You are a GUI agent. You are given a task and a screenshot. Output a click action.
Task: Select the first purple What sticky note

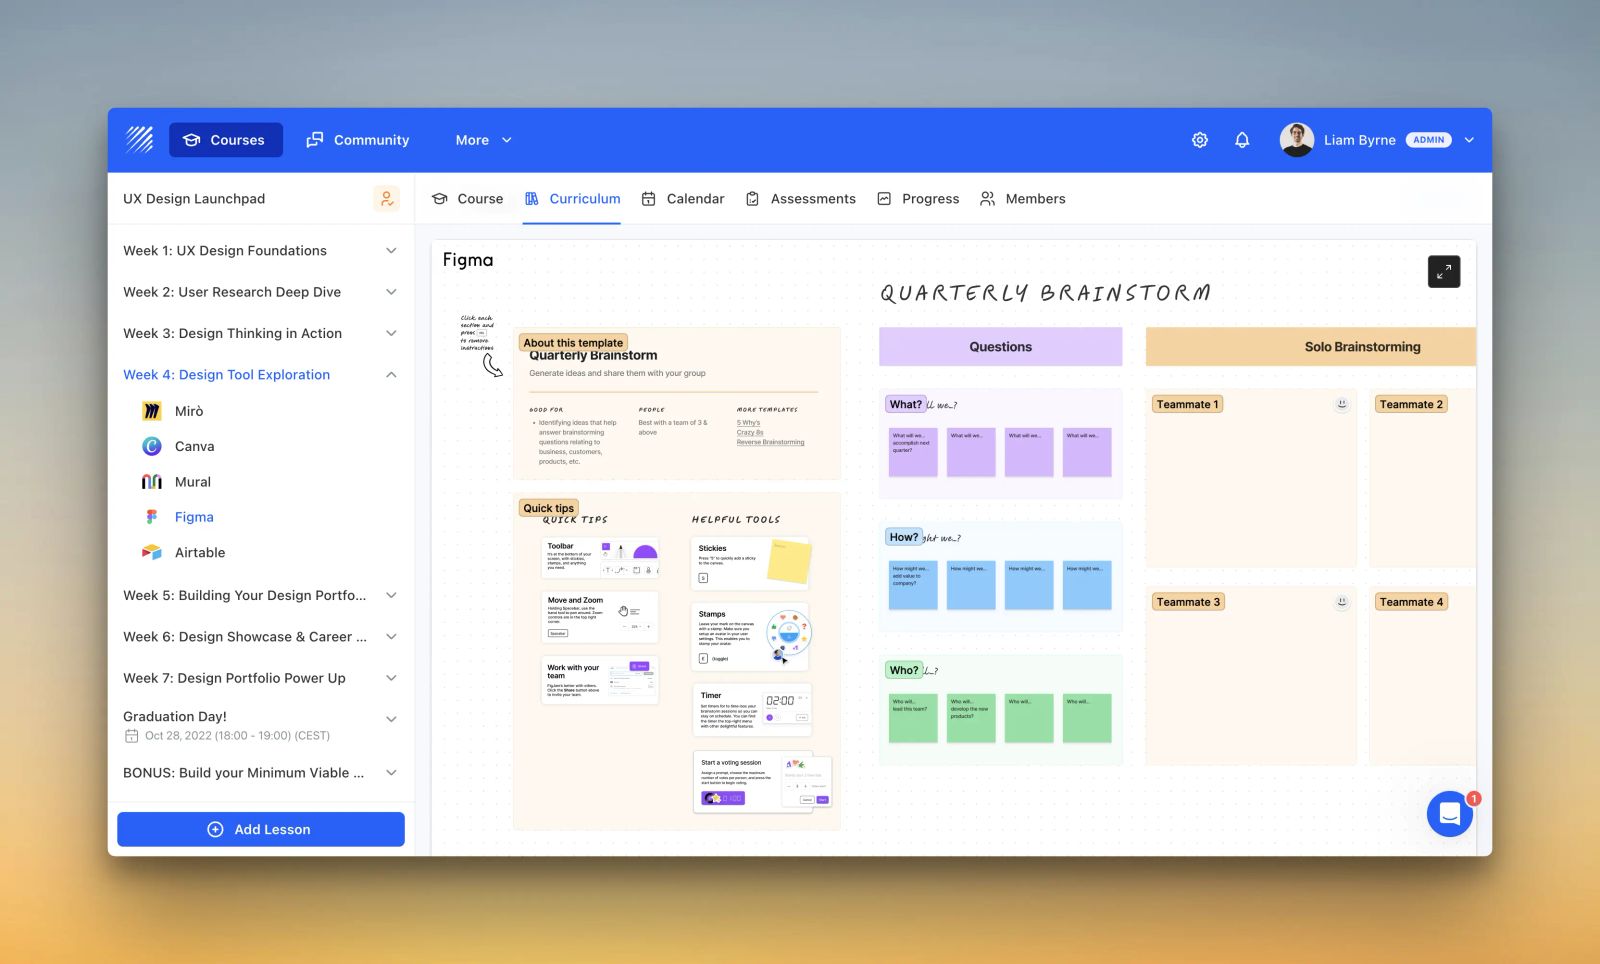[x=913, y=452]
